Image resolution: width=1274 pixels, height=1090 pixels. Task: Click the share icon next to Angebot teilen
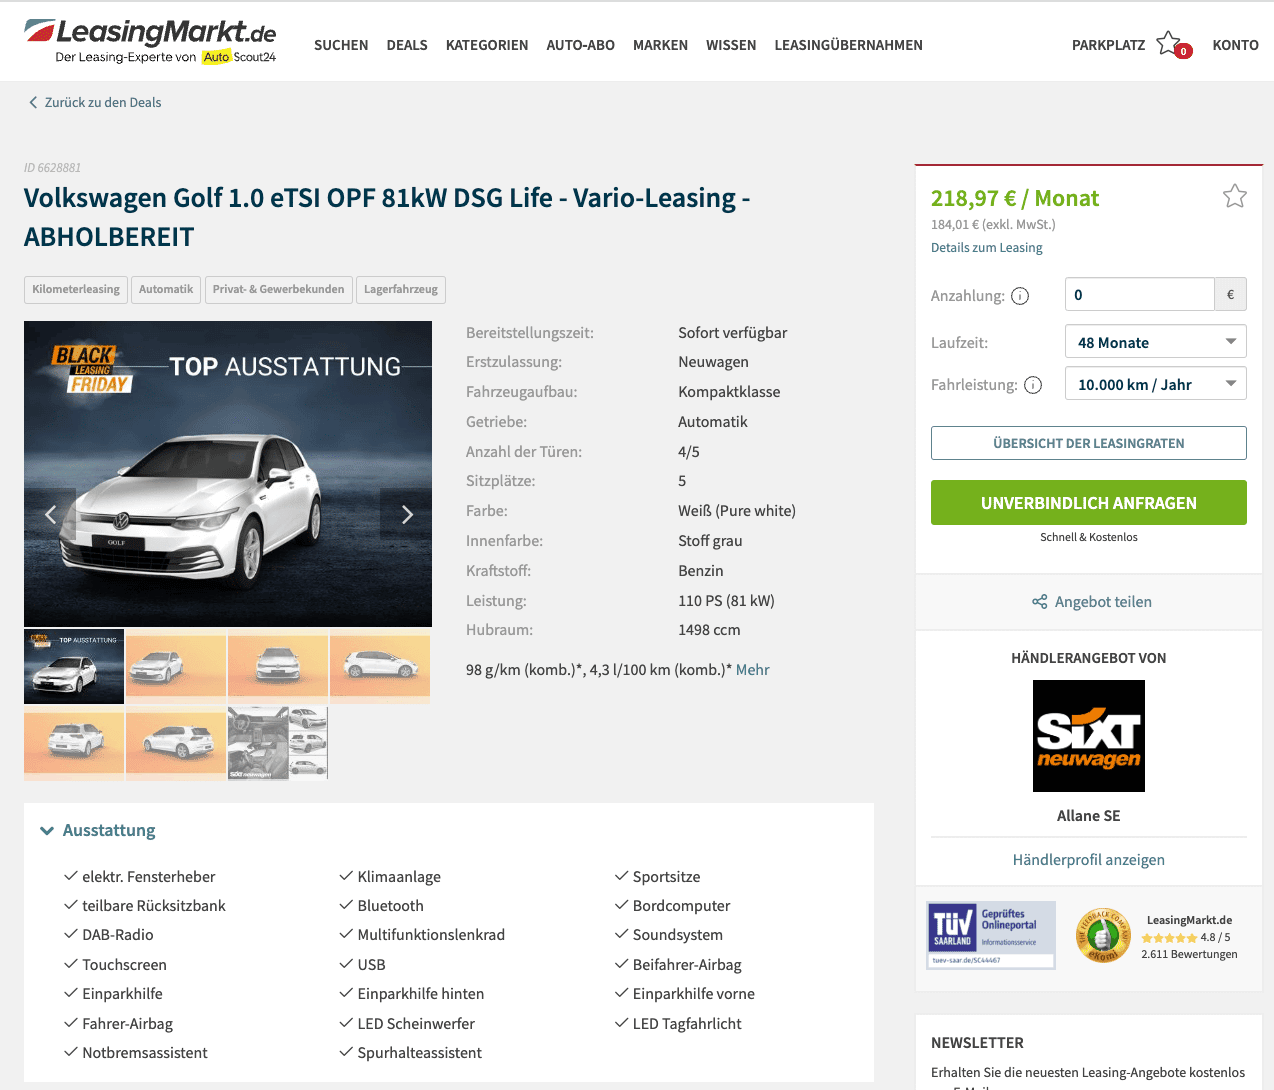coord(1040,602)
